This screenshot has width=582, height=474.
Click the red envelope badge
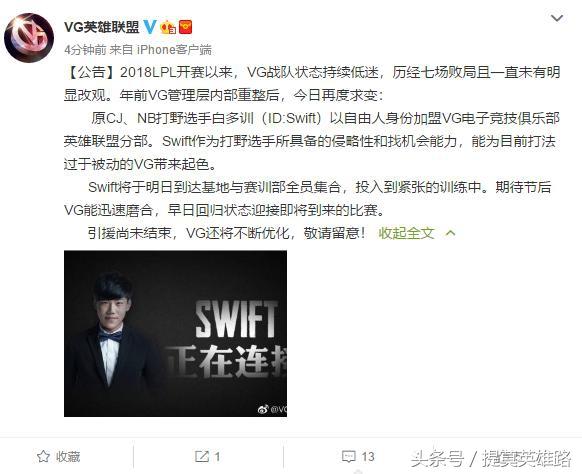coord(186,27)
